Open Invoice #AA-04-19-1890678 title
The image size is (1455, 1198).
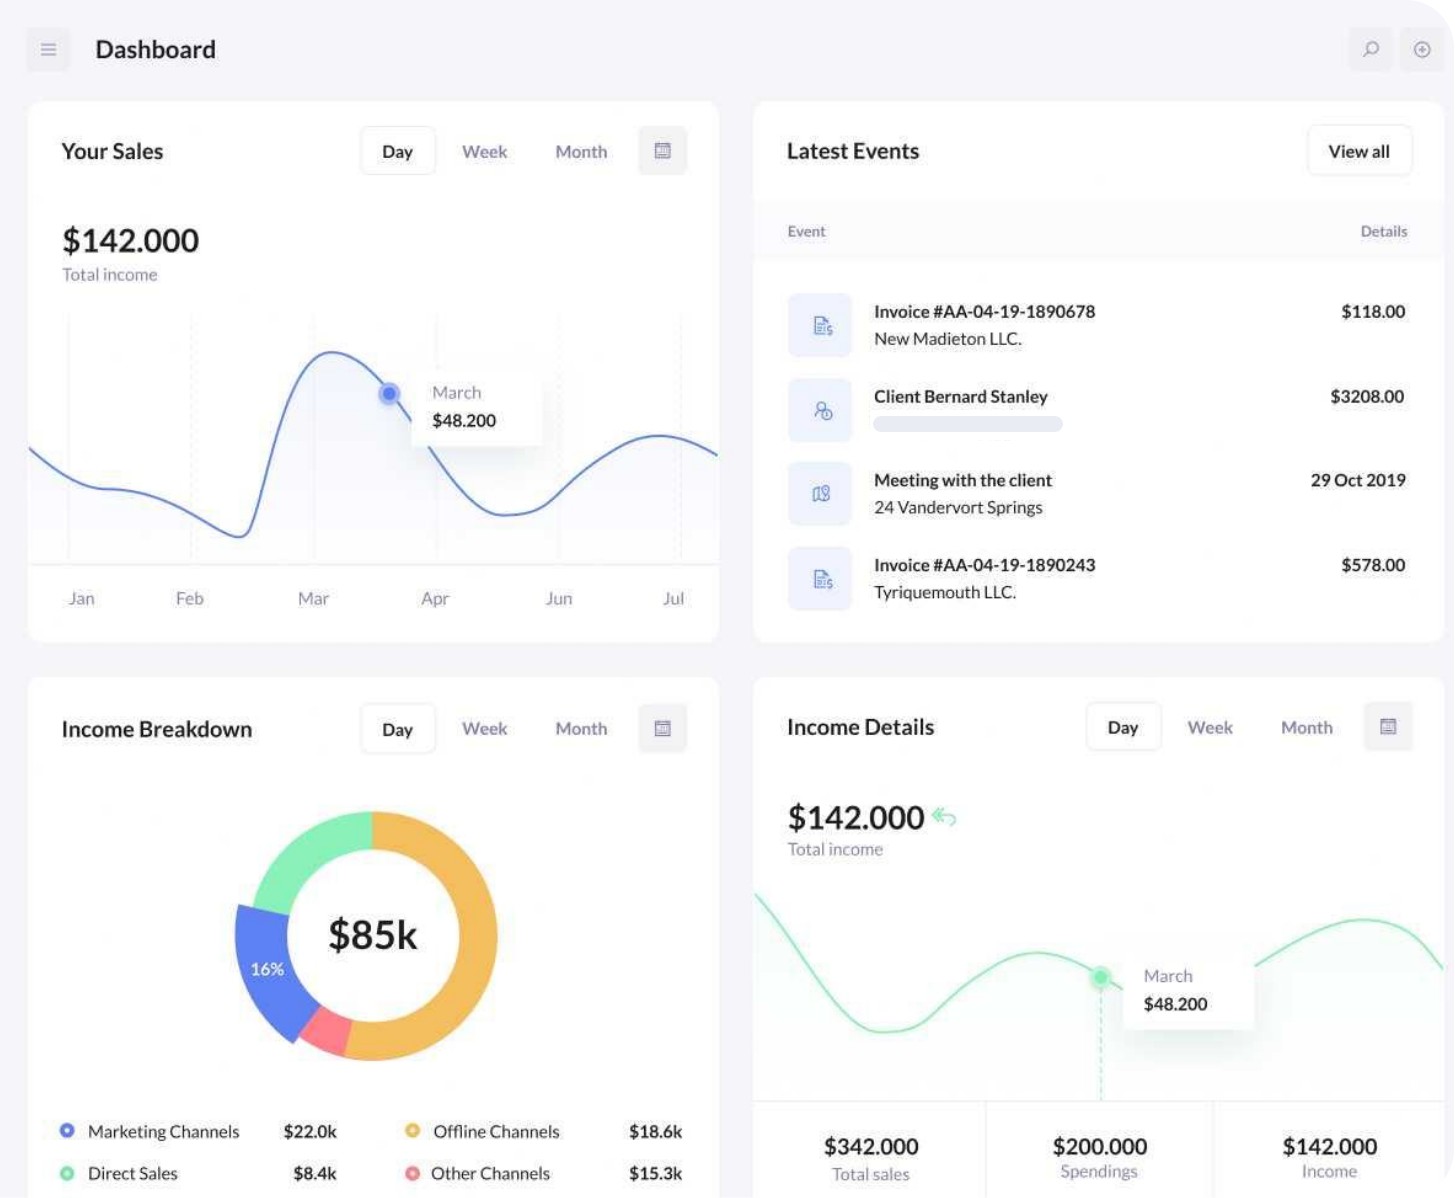click(984, 311)
